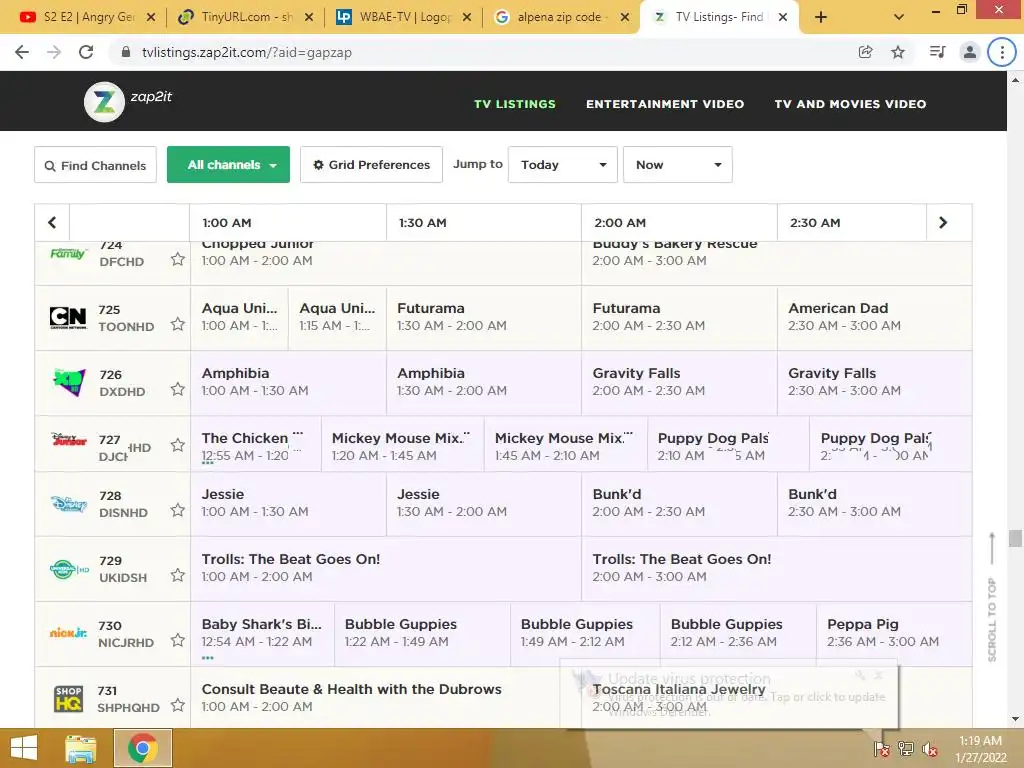Screen dimensions: 1024x768
Task: Open TV and Movies Video nav item
Action: coord(850,104)
